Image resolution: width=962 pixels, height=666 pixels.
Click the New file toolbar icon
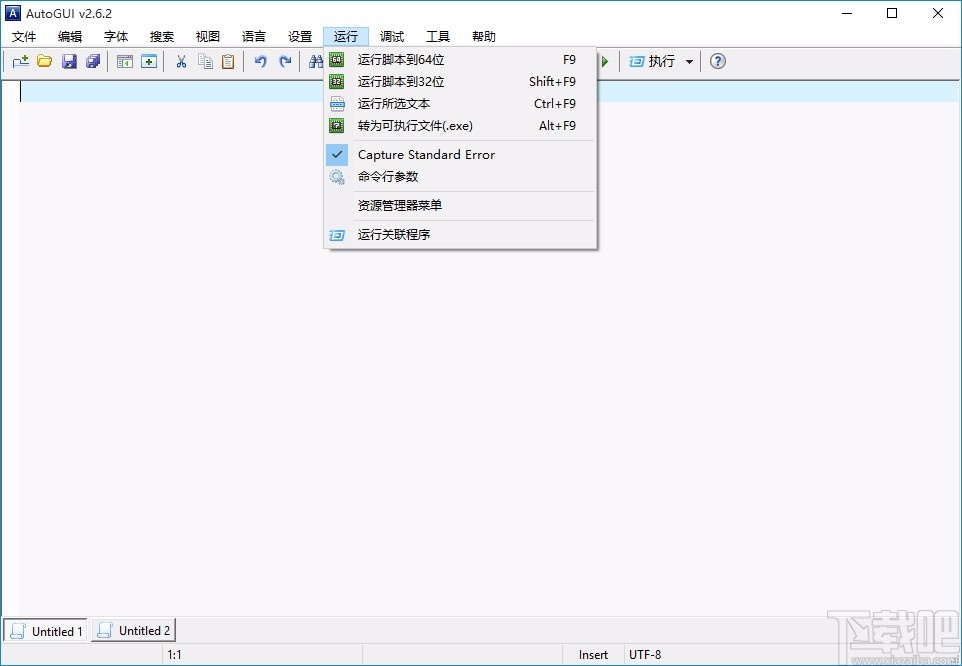(20, 61)
